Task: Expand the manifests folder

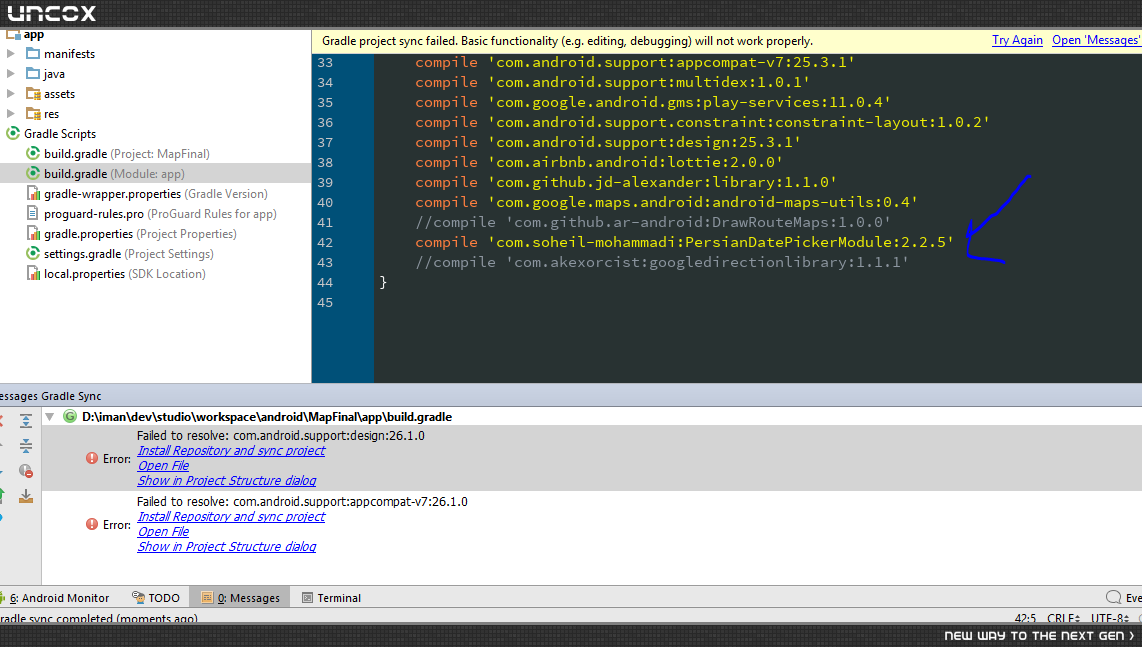Action: (x=10, y=53)
